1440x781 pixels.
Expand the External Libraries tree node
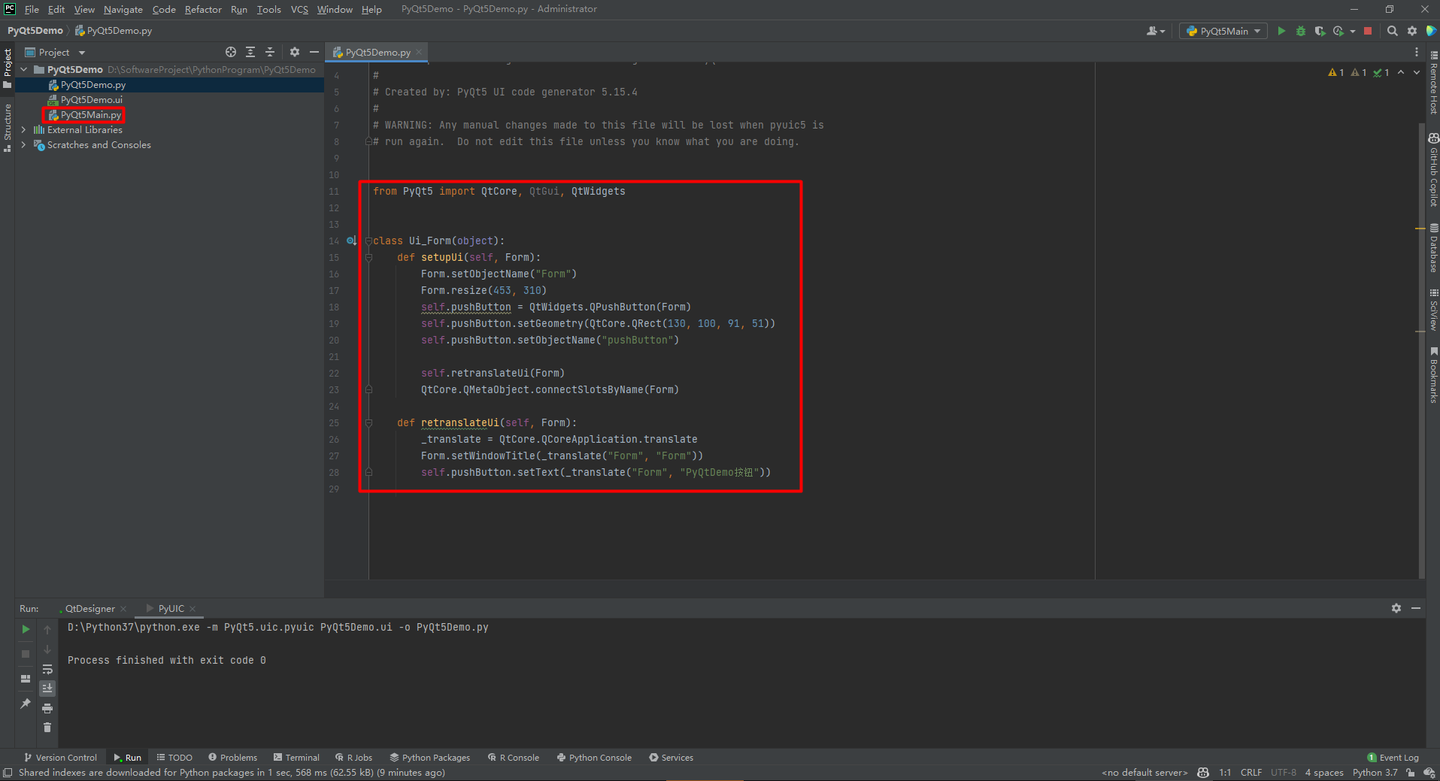point(24,130)
